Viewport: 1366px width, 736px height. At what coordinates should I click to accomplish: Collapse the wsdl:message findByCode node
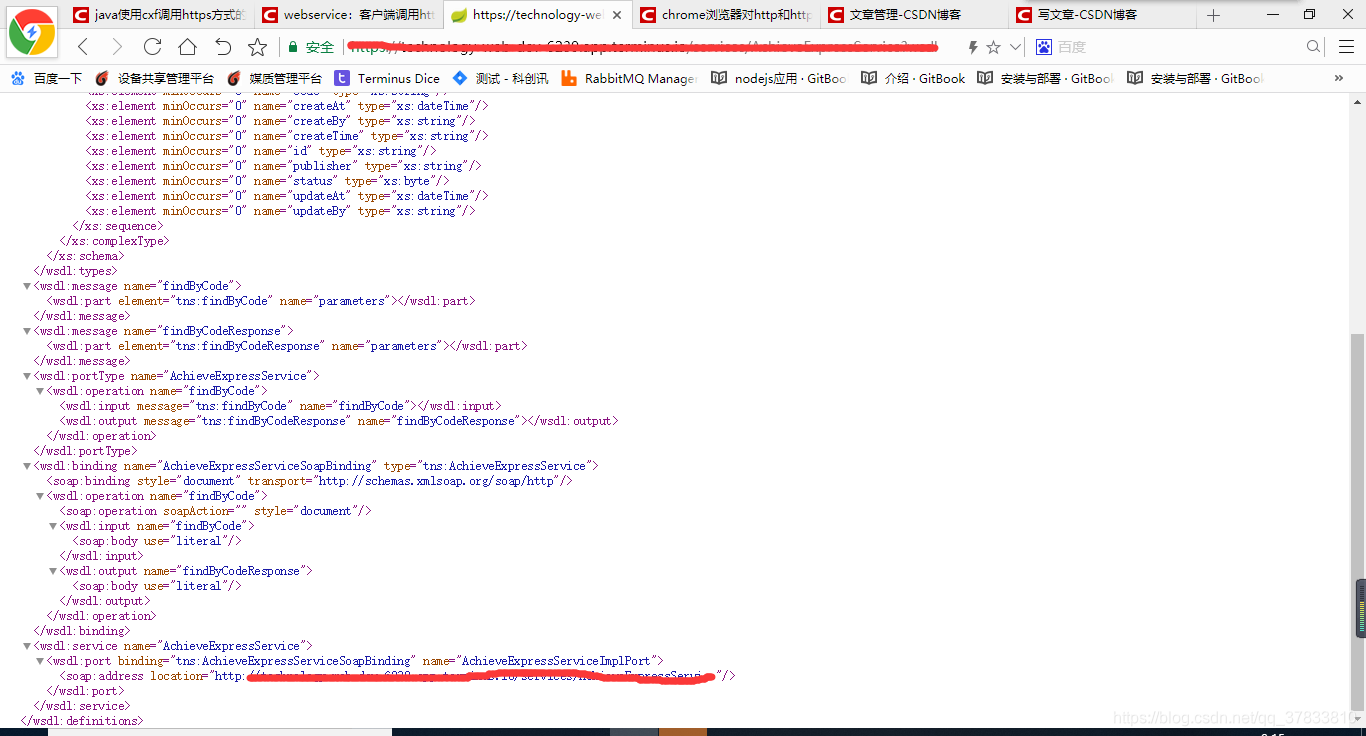27,286
